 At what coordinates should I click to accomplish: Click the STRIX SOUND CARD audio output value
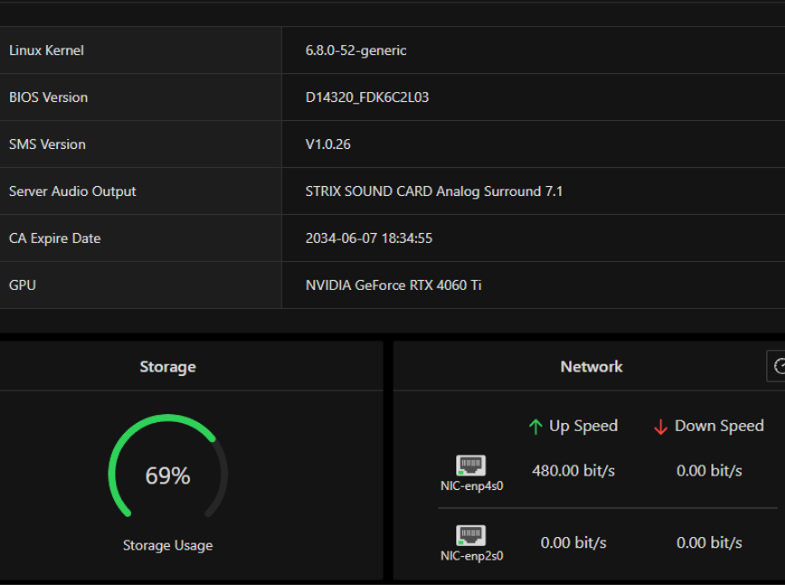[434, 191]
